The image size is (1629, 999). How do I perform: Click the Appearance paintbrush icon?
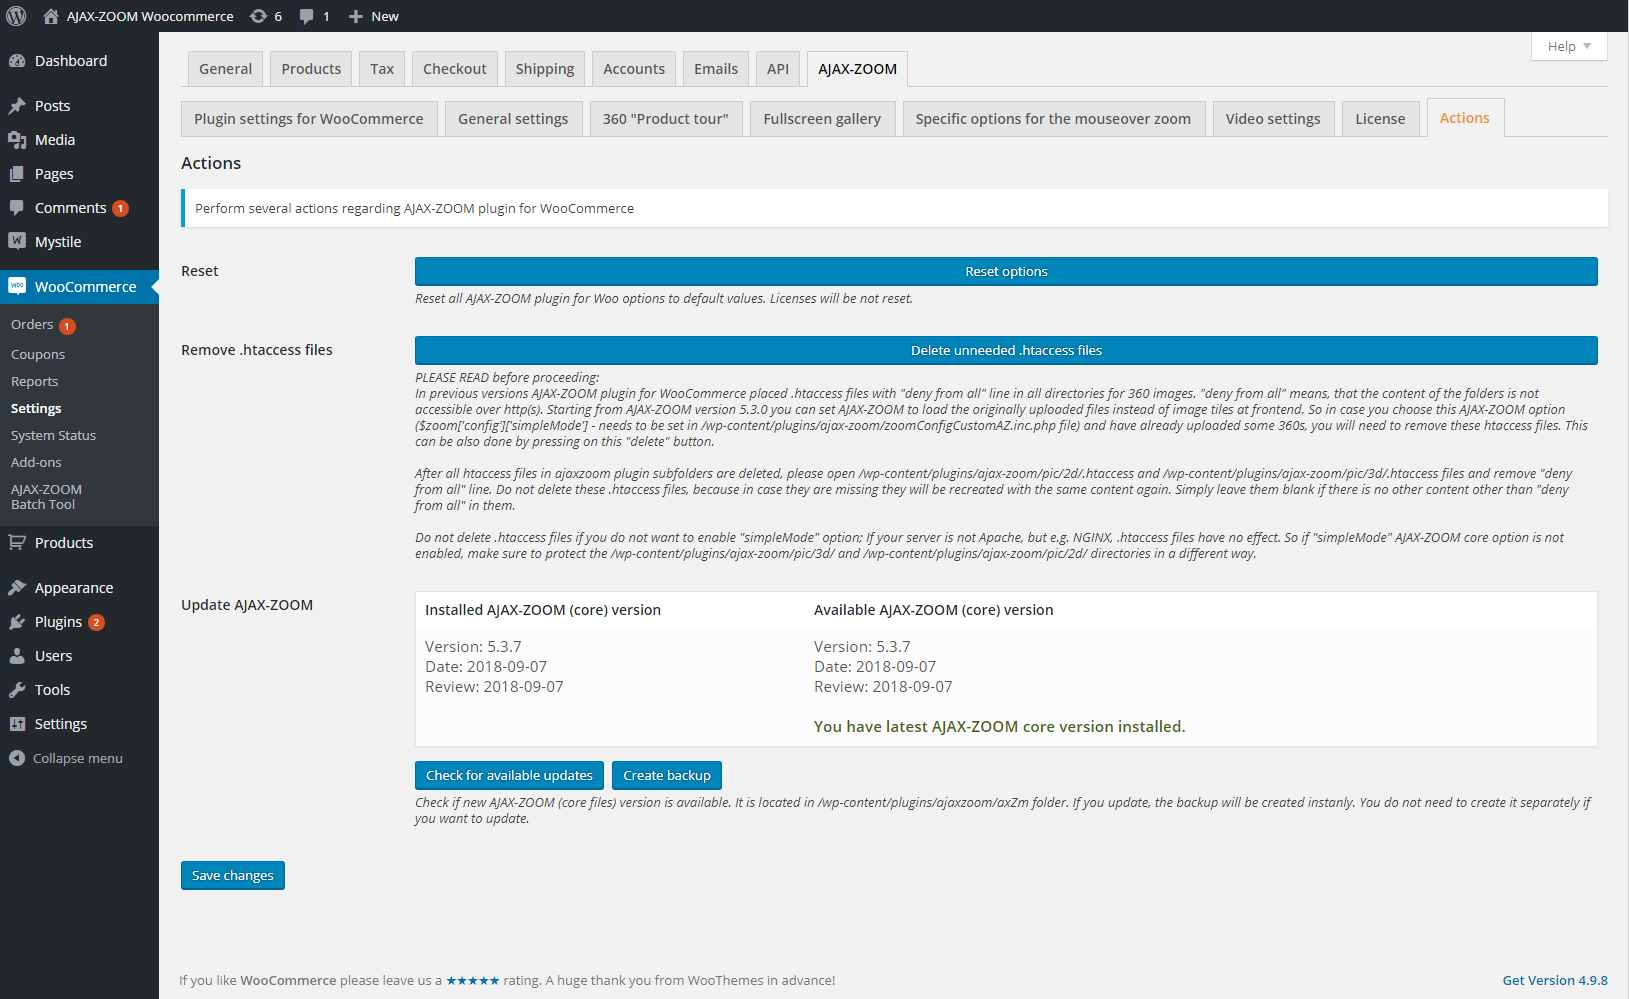click(x=17, y=588)
